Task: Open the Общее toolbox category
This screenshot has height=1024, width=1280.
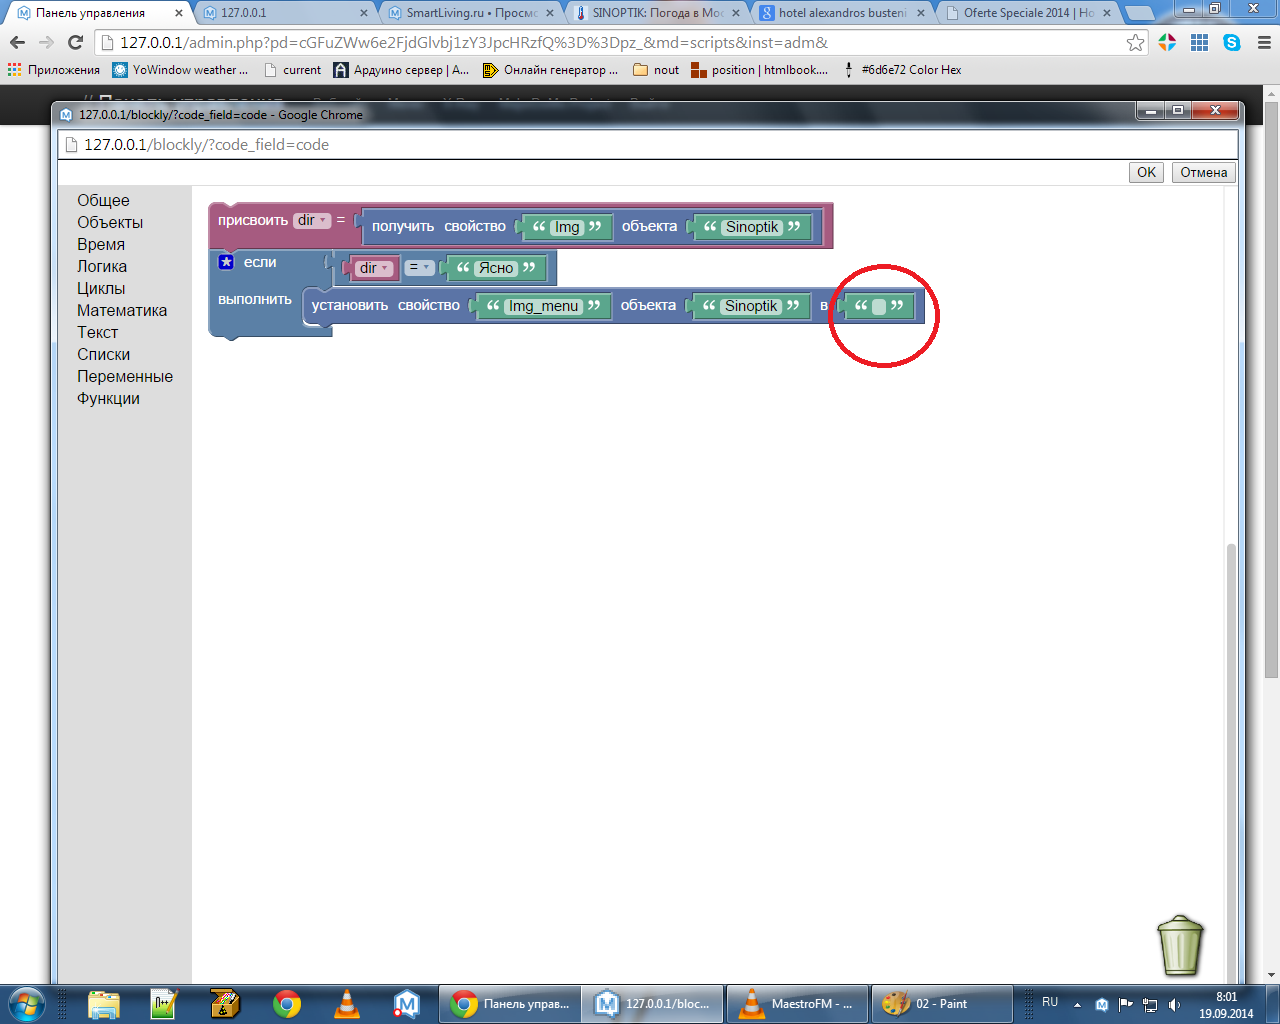Action: click(x=103, y=200)
